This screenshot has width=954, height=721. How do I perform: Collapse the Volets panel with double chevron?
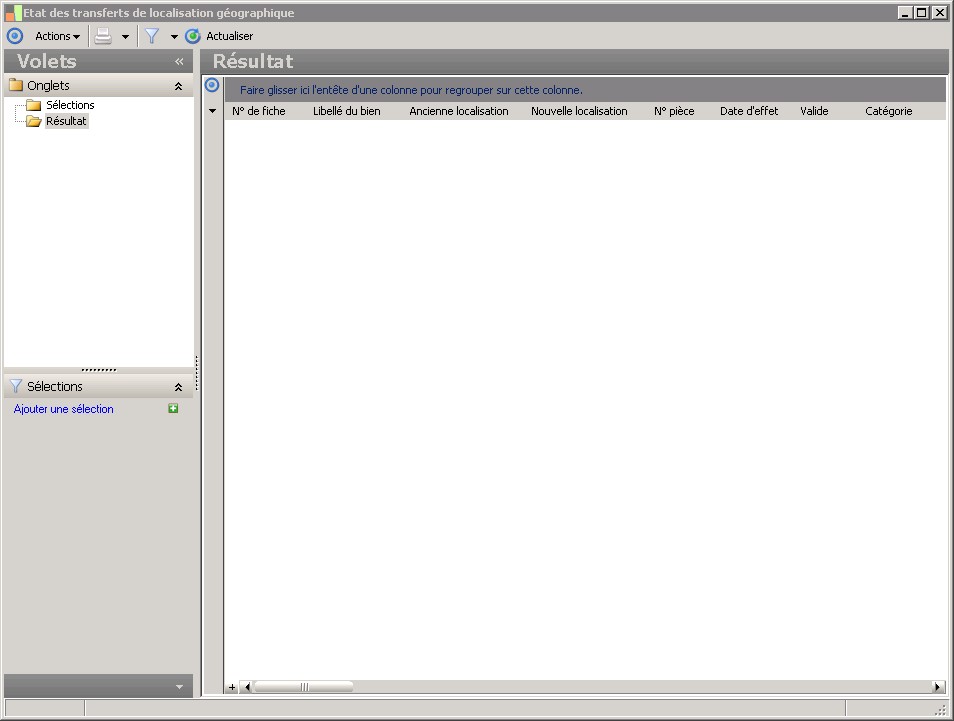pyautogui.click(x=179, y=61)
